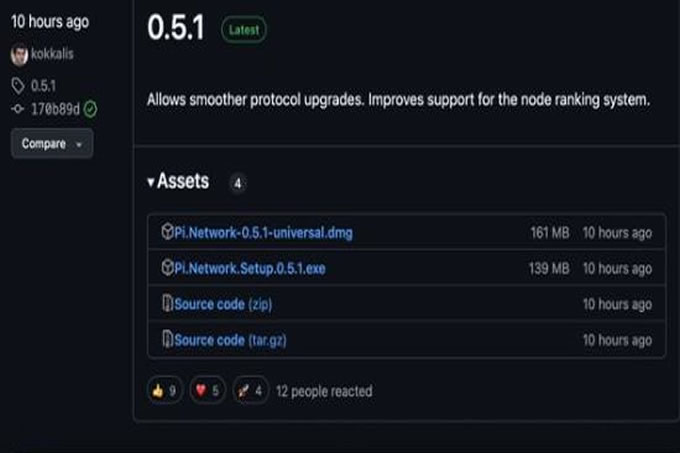Download Pi.Network.Setup.0.5.1.exe
The image size is (680, 453).
click(x=250, y=268)
